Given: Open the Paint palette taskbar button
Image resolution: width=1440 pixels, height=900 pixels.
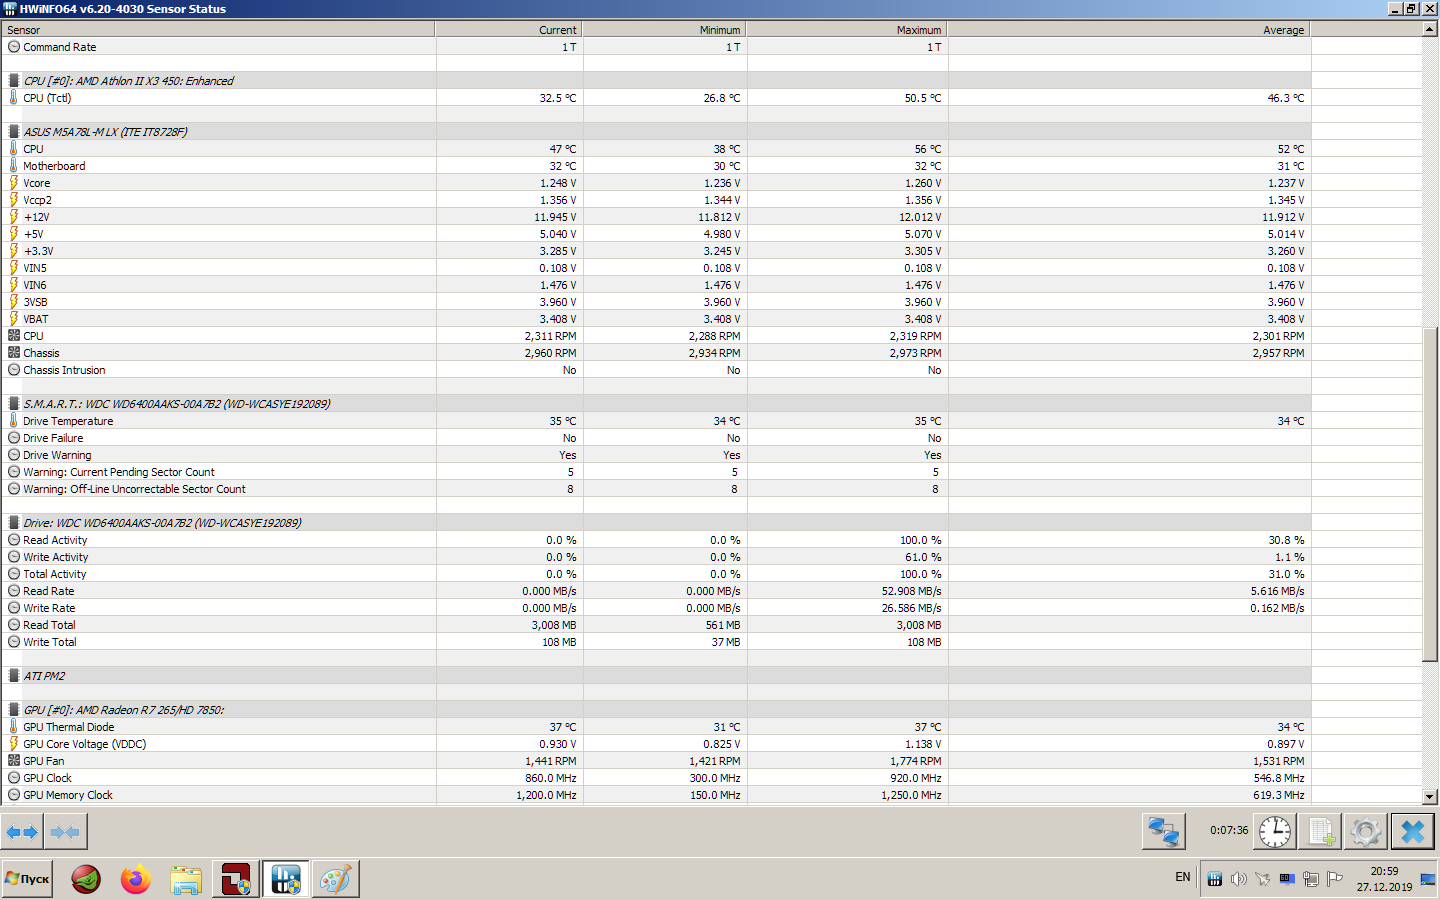Looking at the screenshot, I should (336, 879).
